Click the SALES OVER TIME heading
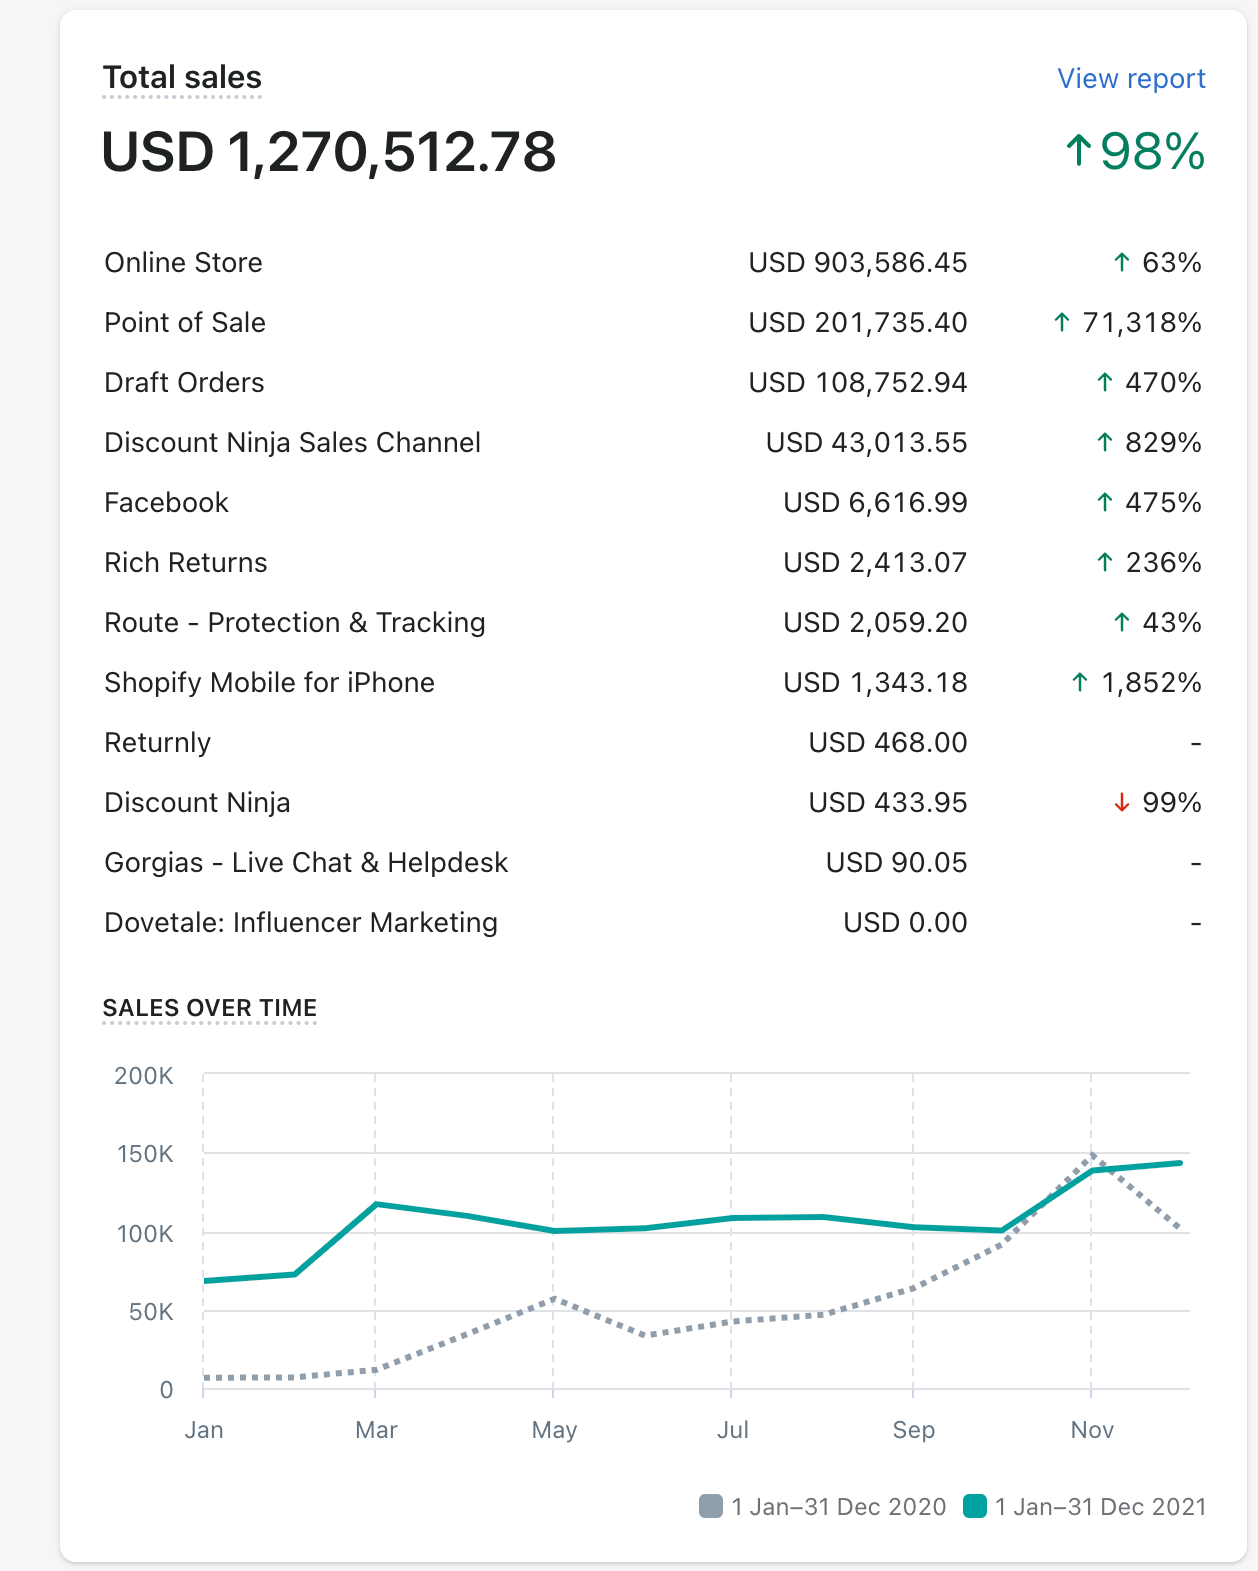 210,1008
